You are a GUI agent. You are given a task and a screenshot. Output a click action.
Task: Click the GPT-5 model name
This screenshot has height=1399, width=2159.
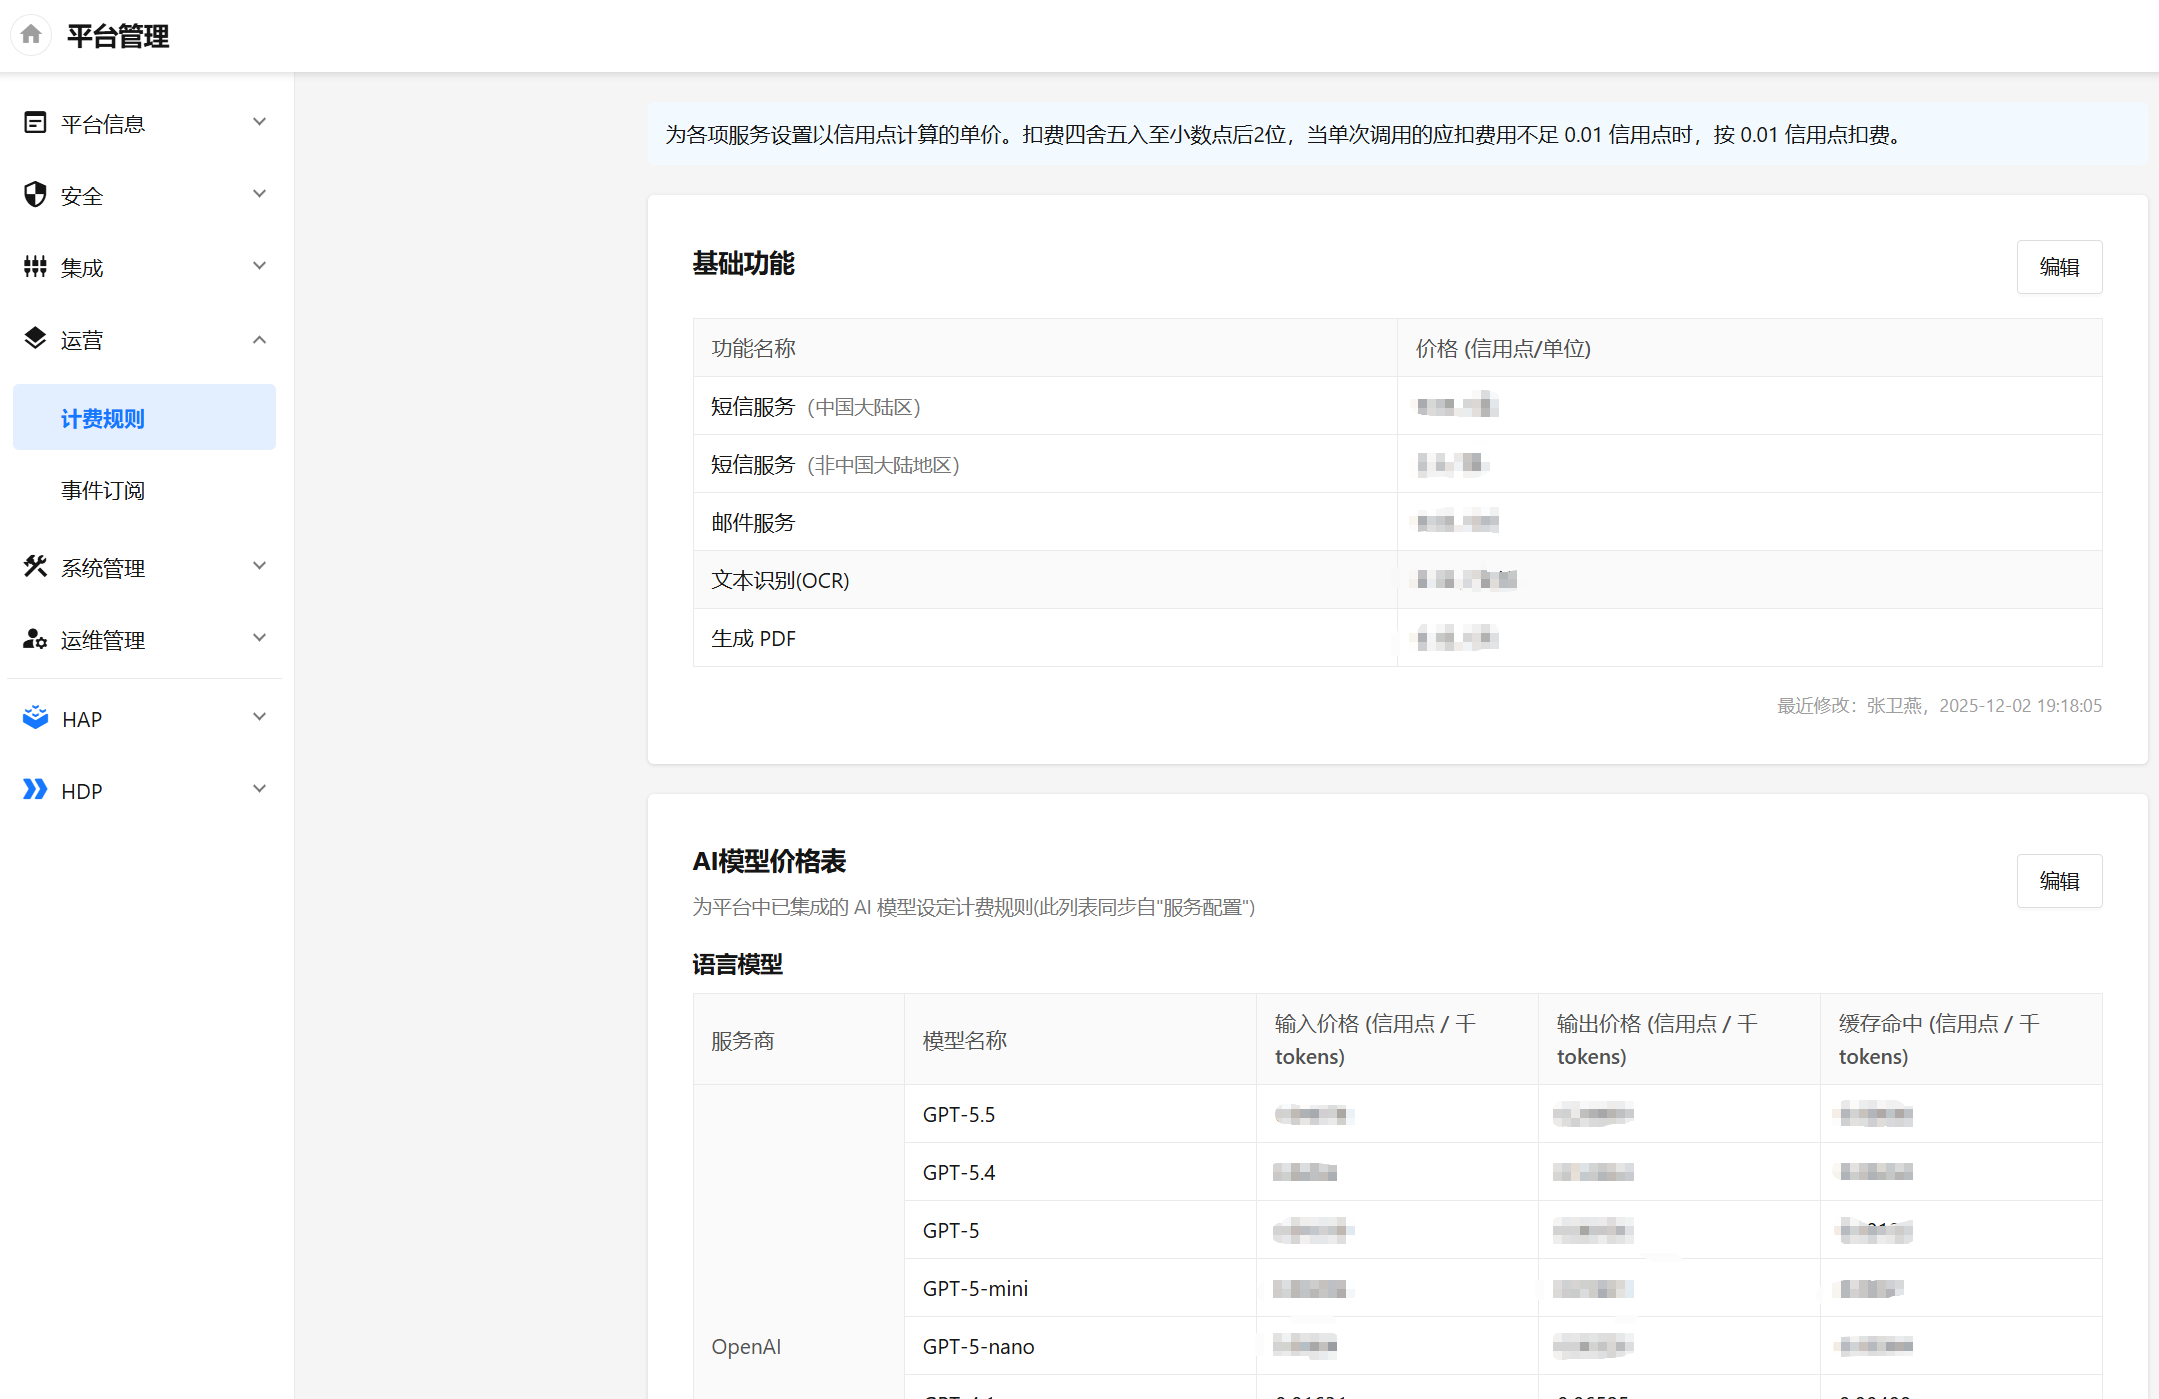tap(951, 1230)
